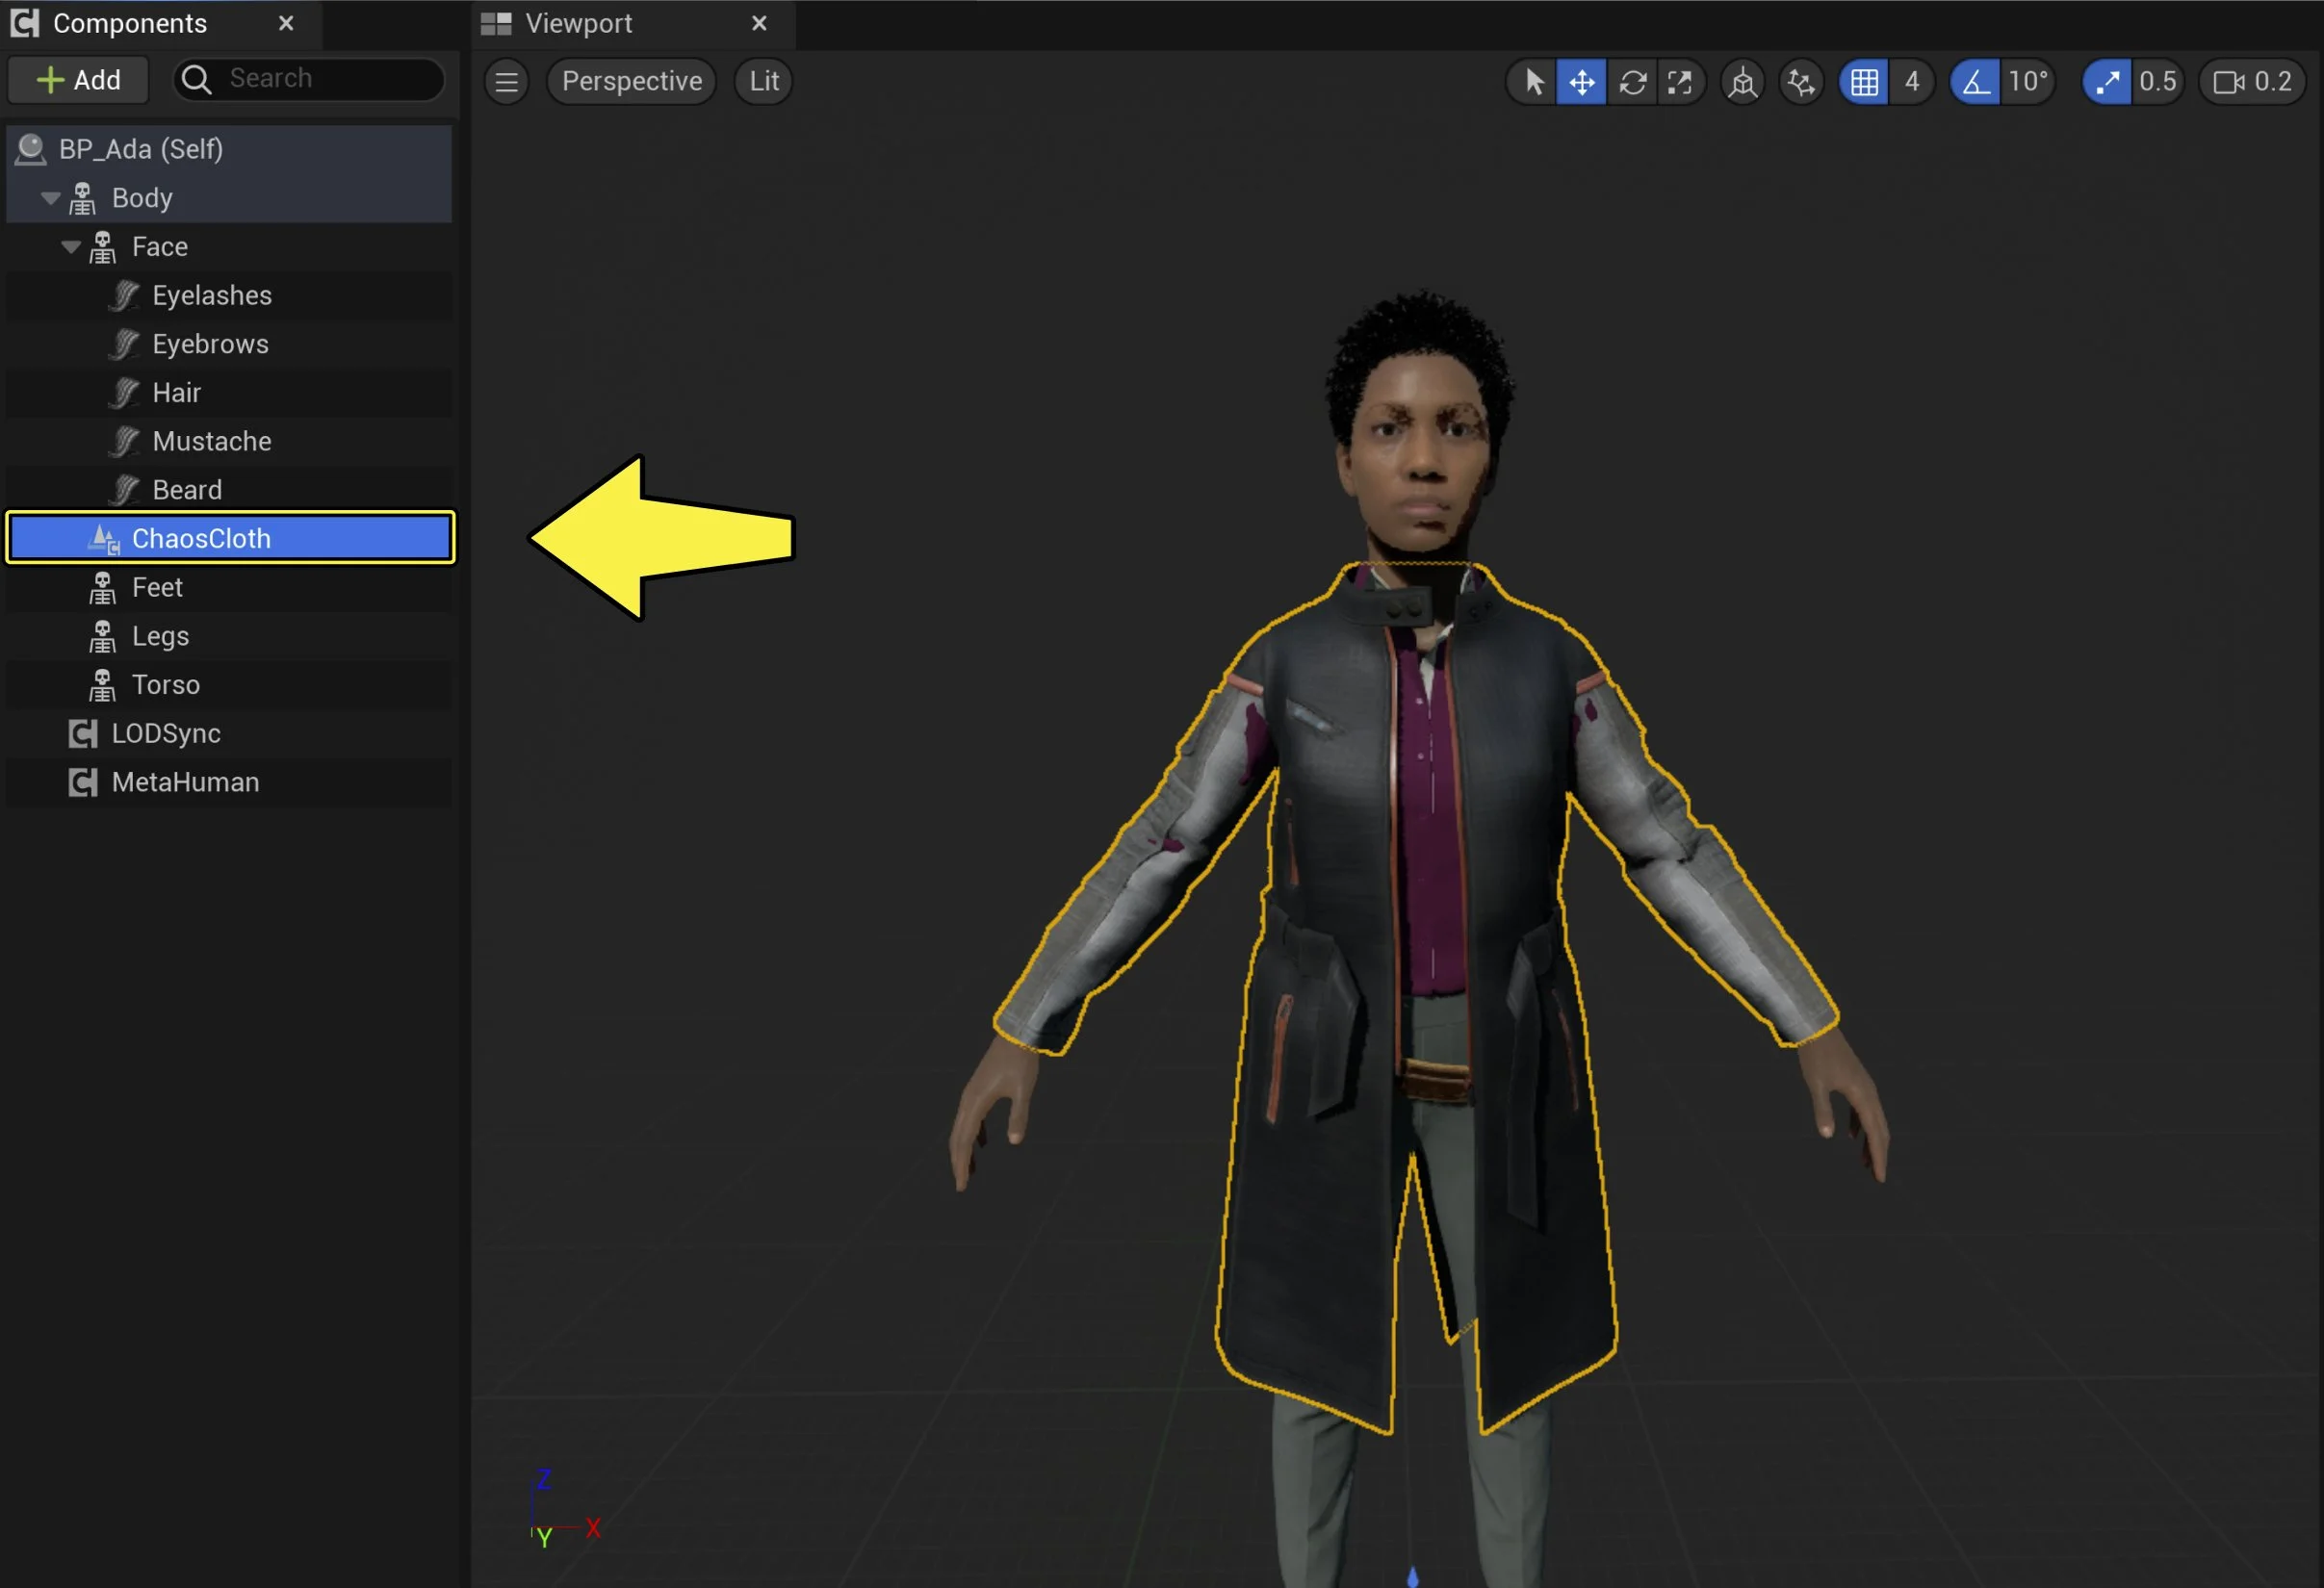This screenshot has width=2324, height=1588.
Task: Select the Face component
Action: click(229, 247)
